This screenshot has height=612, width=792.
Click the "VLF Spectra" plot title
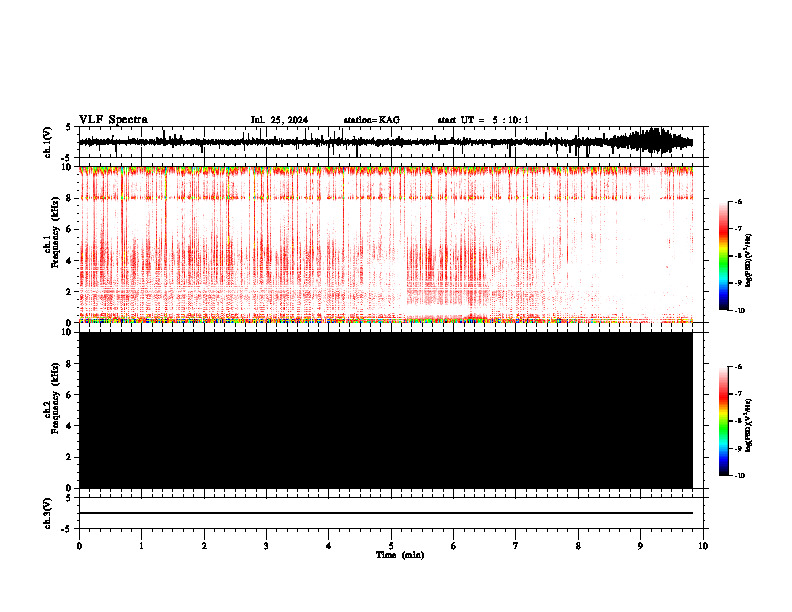pos(113,120)
